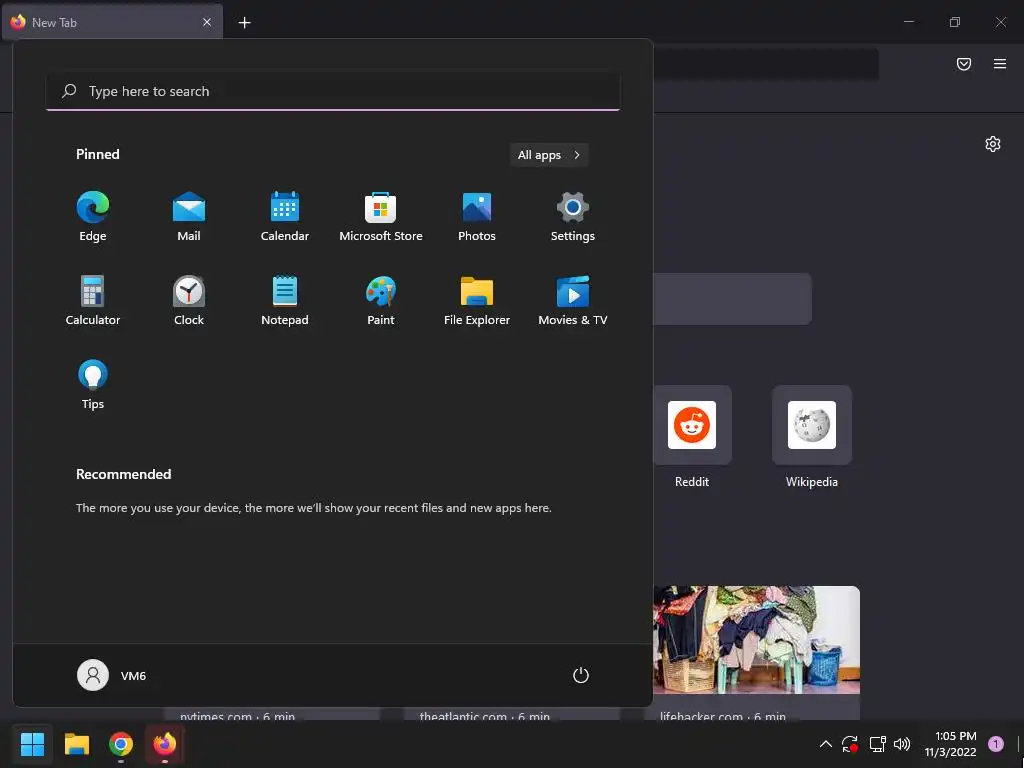The width and height of the screenshot is (1024, 768).
Task: Open Microsoft Store from Start menu
Action: pyautogui.click(x=381, y=217)
